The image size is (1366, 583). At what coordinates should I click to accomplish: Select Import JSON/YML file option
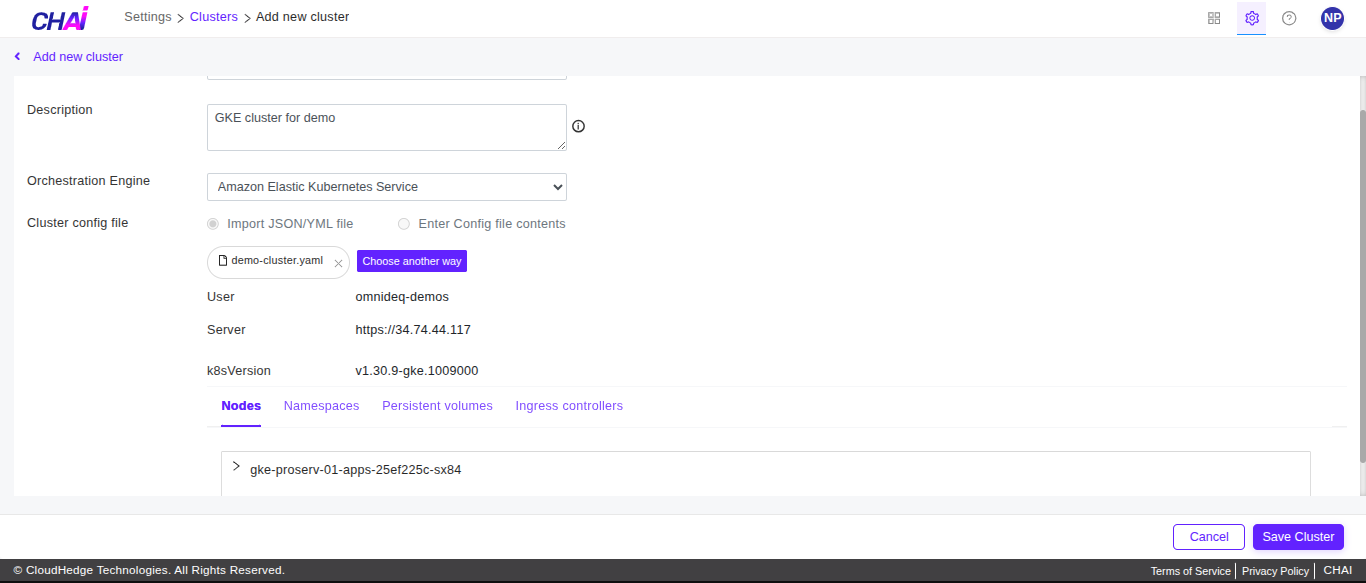(x=212, y=224)
